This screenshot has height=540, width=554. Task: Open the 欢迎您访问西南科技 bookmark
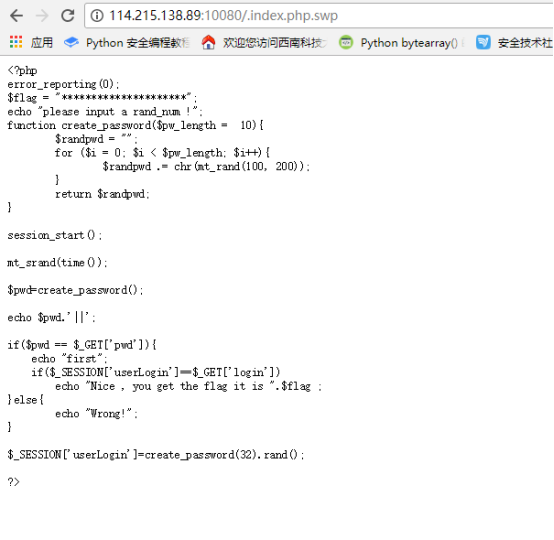pos(274,43)
